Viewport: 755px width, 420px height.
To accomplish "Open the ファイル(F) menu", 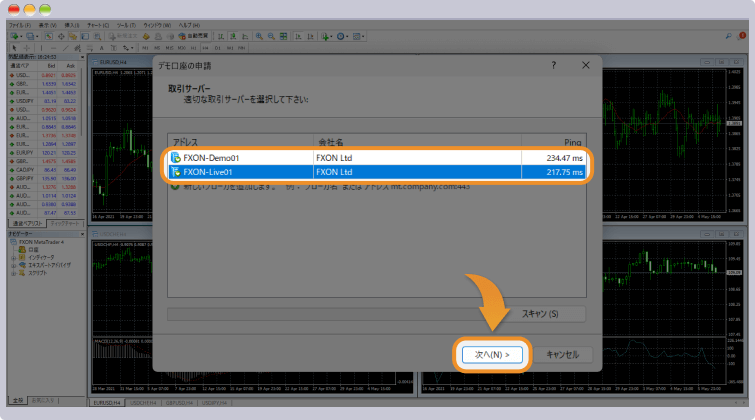I will point(20,25).
